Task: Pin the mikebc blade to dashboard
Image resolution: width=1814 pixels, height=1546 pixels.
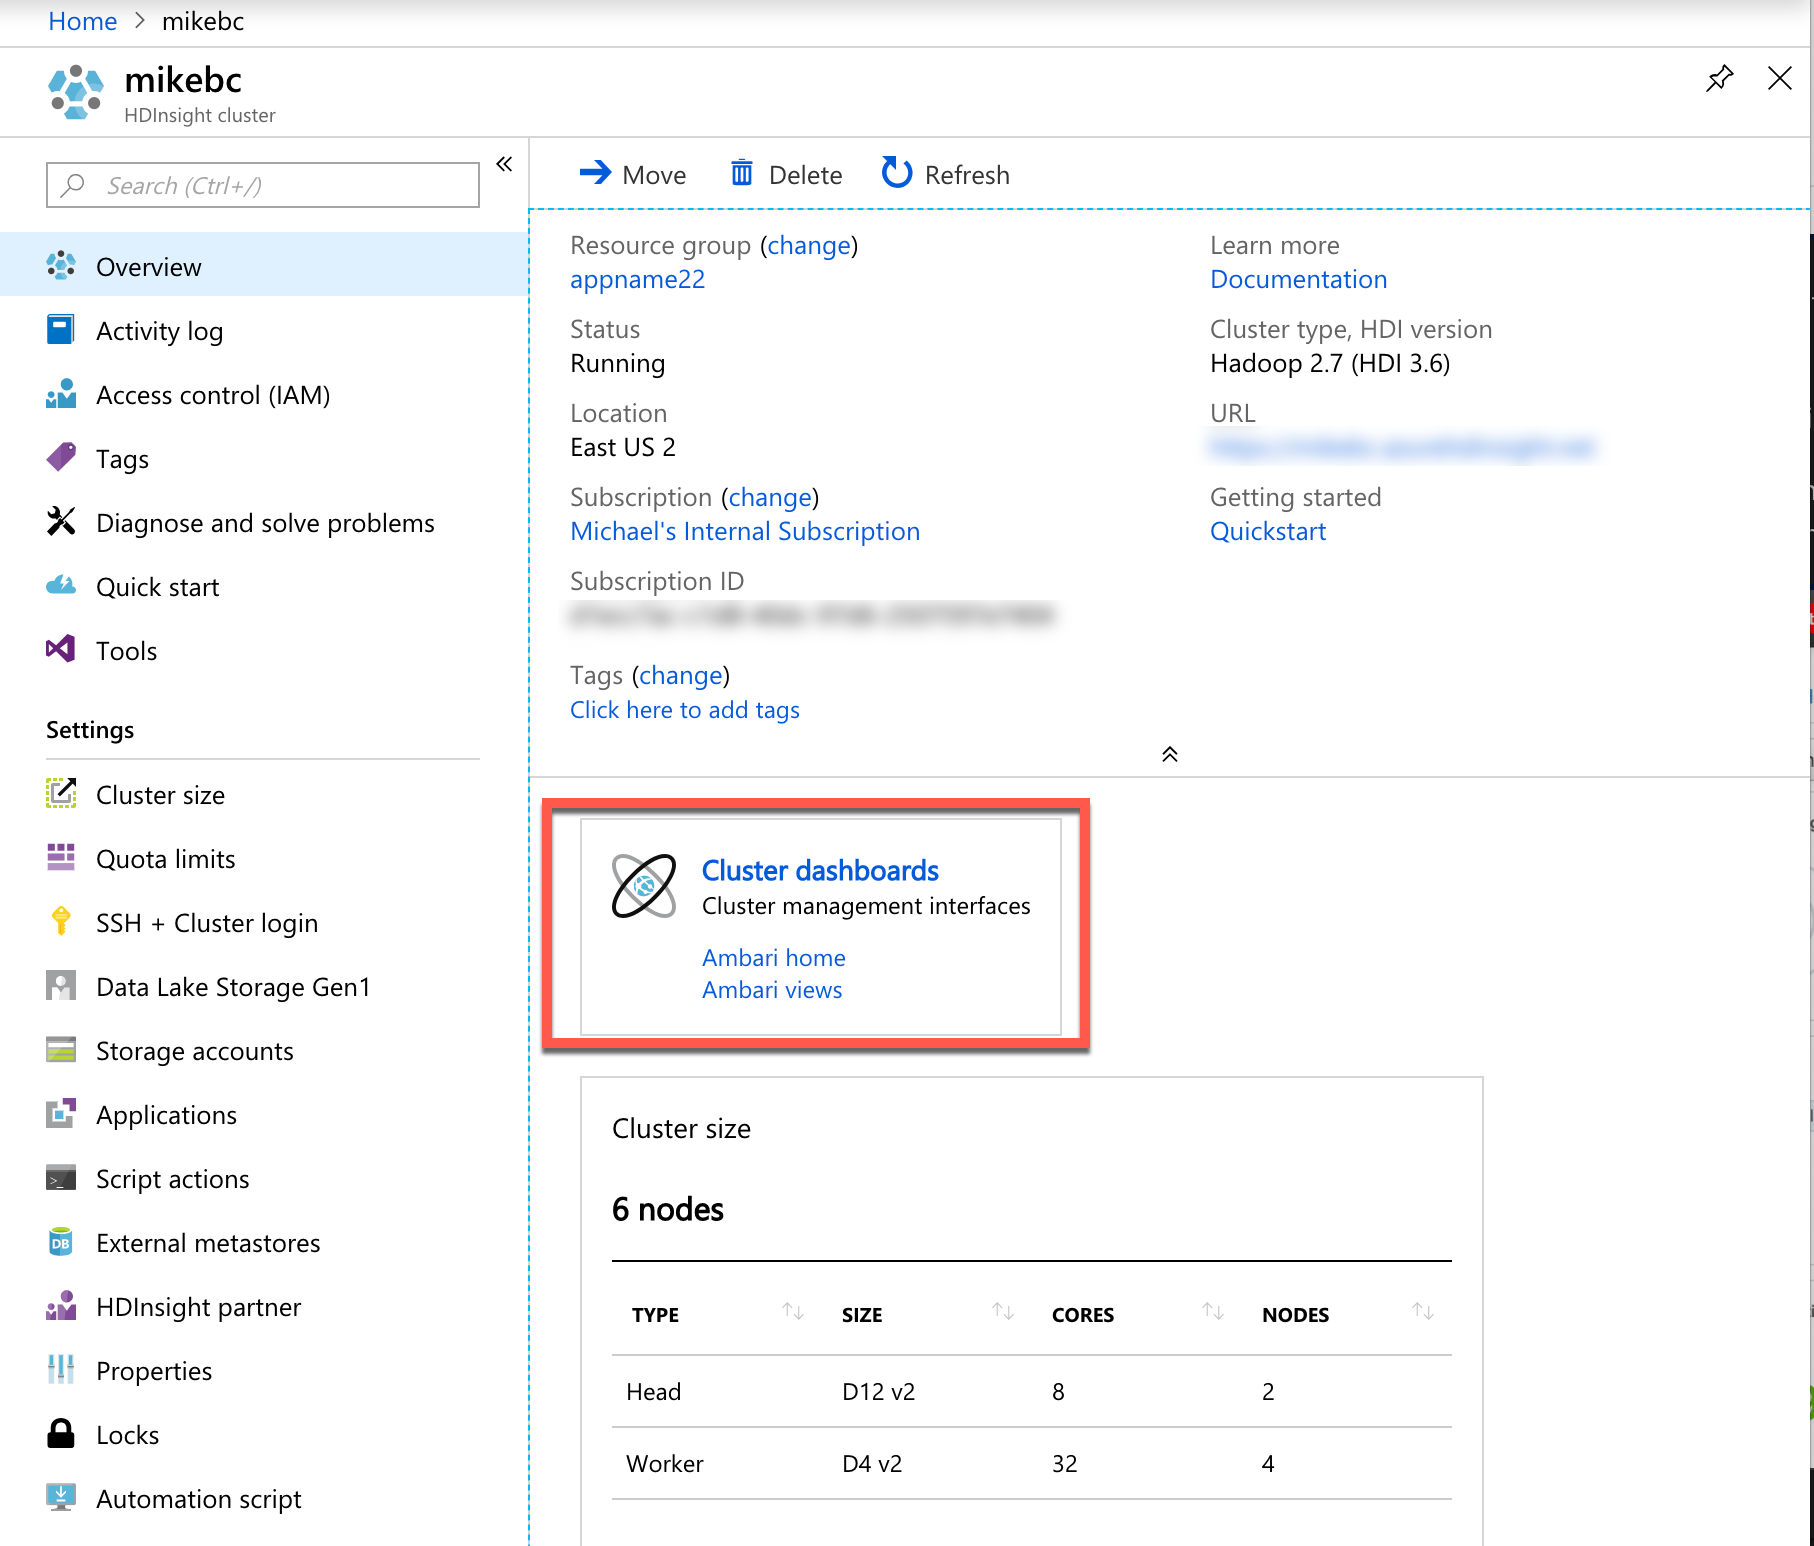Action: pos(1719,78)
